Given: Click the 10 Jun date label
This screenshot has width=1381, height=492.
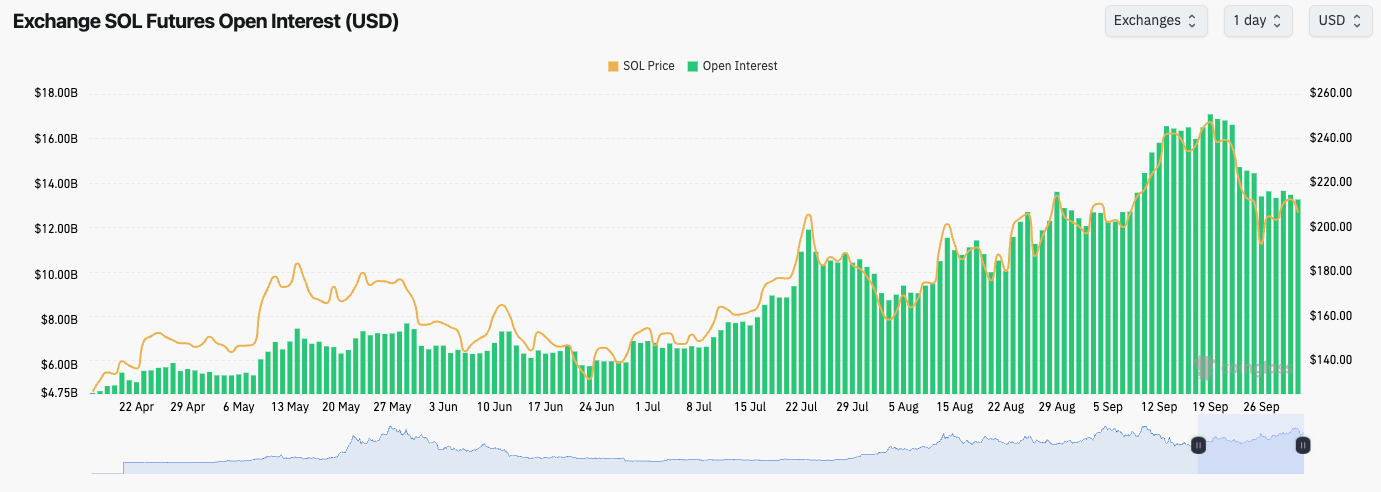Looking at the screenshot, I should coord(494,408).
